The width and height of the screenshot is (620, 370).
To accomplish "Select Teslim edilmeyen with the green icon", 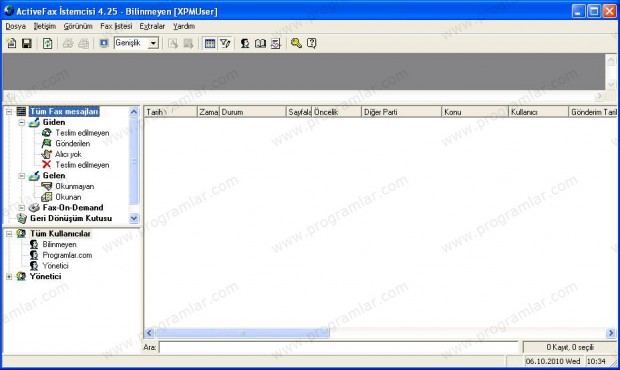I will point(82,133).
